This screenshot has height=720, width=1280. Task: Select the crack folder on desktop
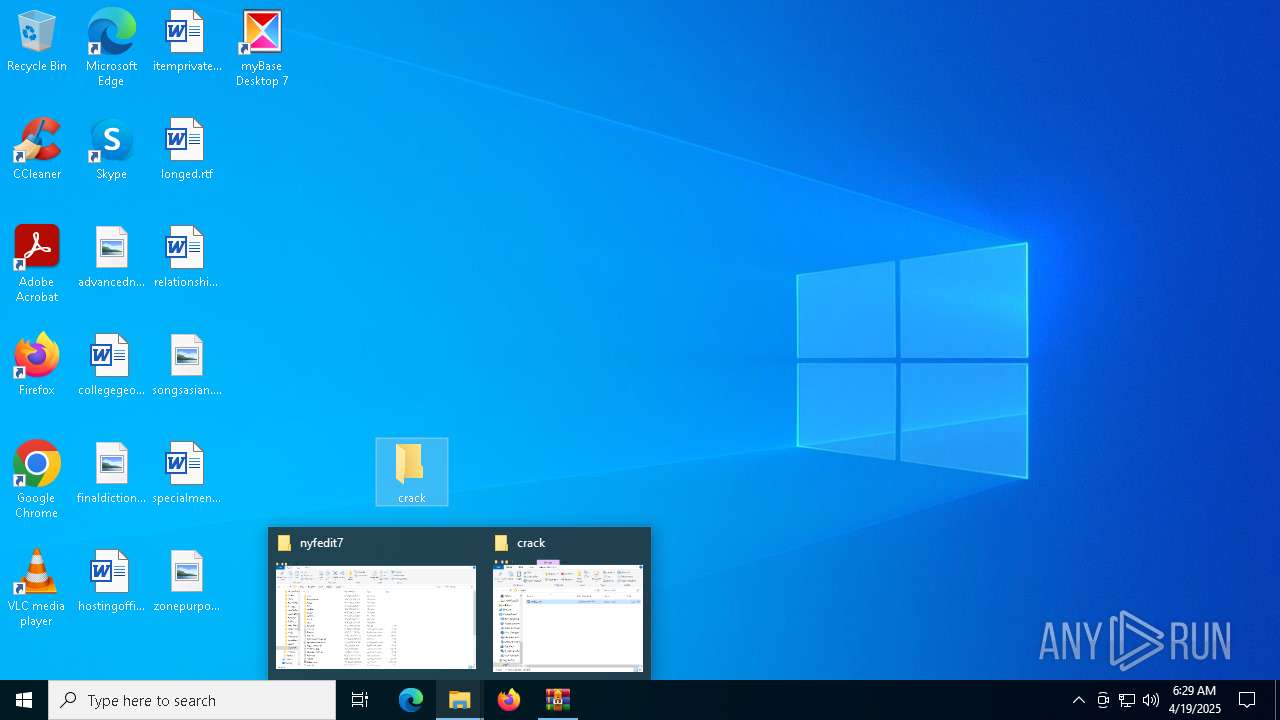point(412,472)
